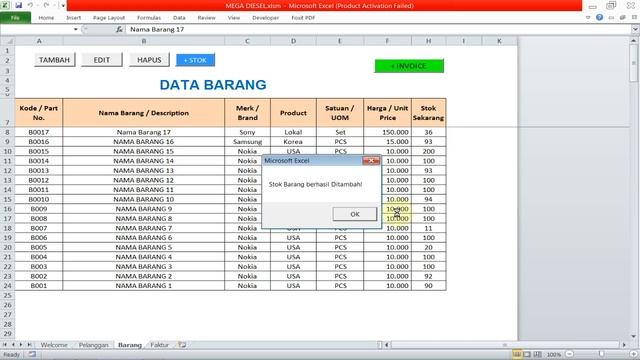Click into the formula bar showing Nama Barang 17
This screenshot has height=360, width=640.
point(379,29)
